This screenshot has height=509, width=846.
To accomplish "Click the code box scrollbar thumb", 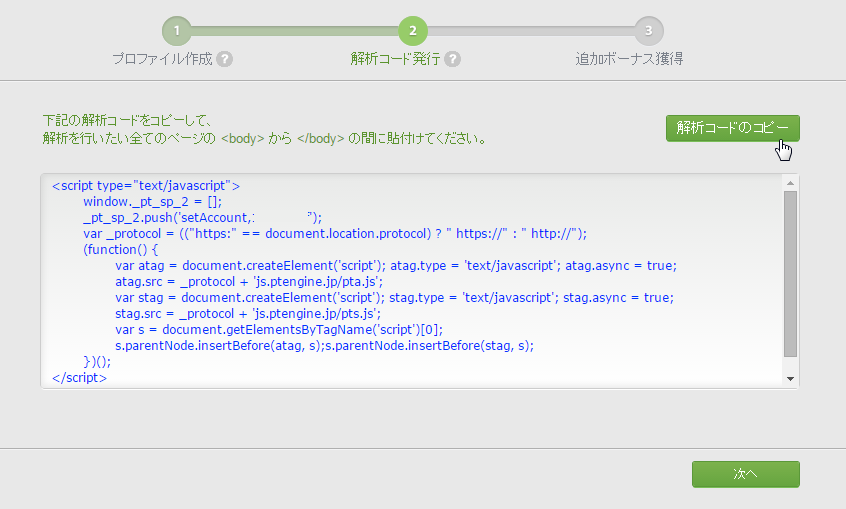I will pyautogui.click(x=790, y=274).
